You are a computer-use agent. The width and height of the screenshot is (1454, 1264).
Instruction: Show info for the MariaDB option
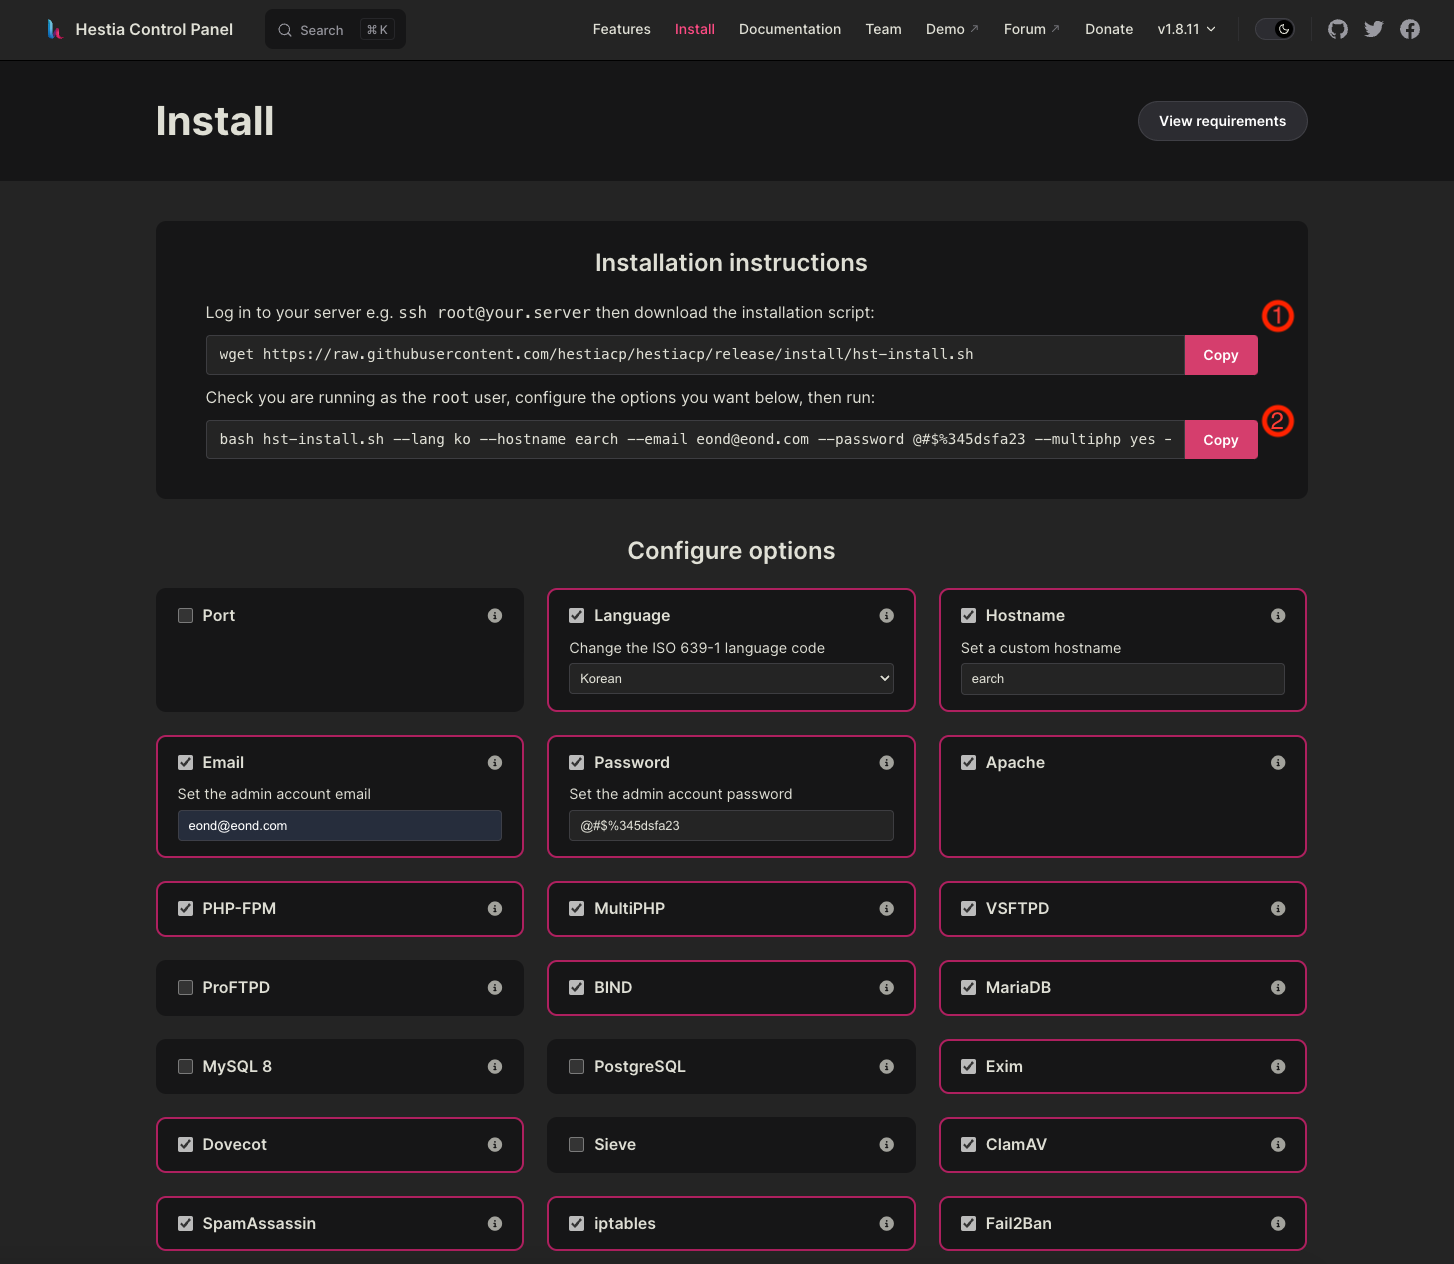(x=1278, y=987)
